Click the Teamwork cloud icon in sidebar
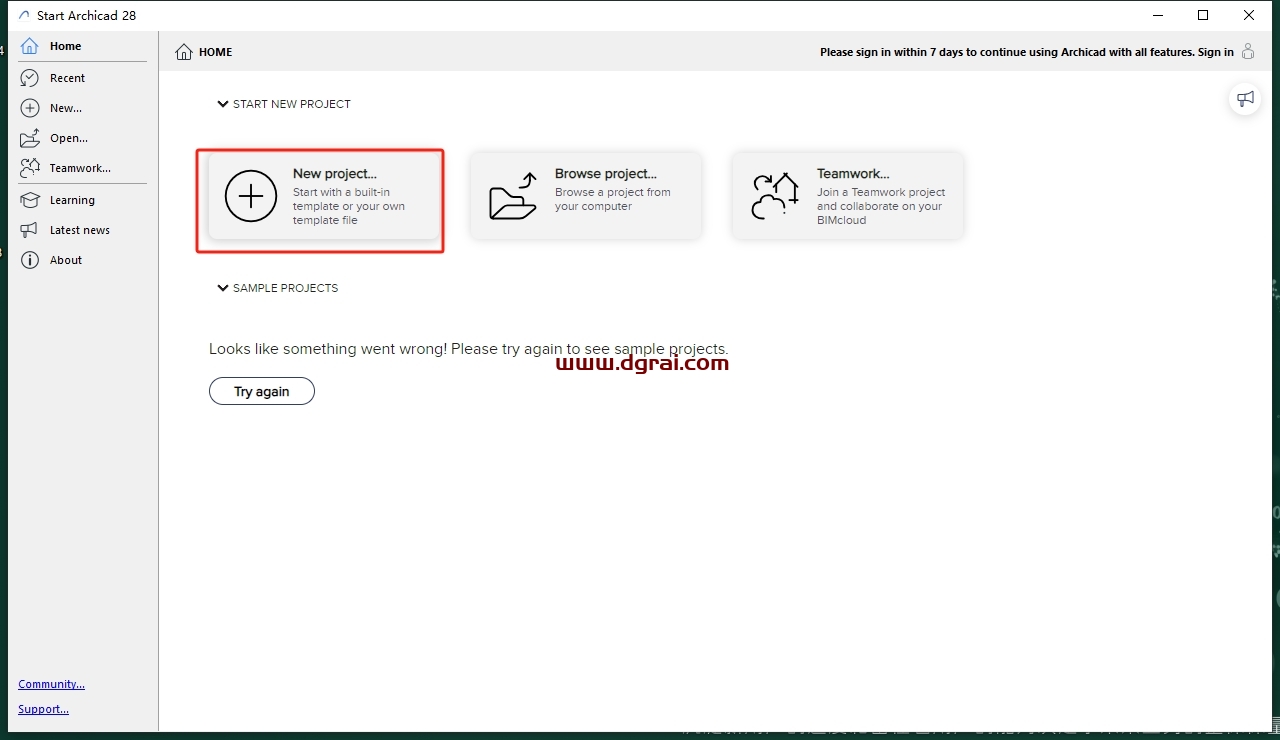This screenshot has height=740, width=1280. (30, 168)
